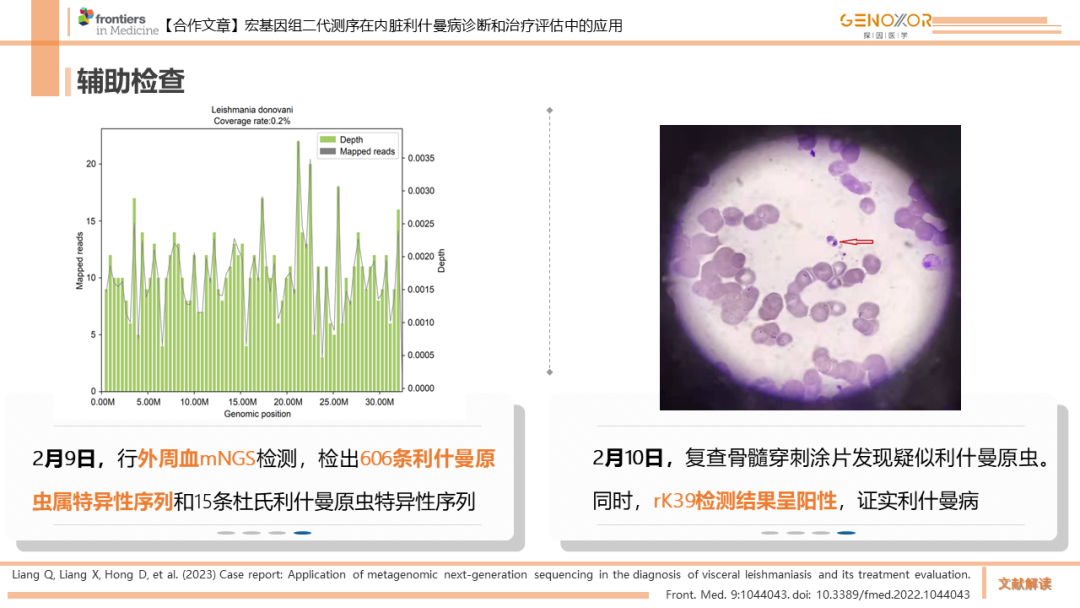Click the vertical Depth axis label on chart's right

[441, 260]
